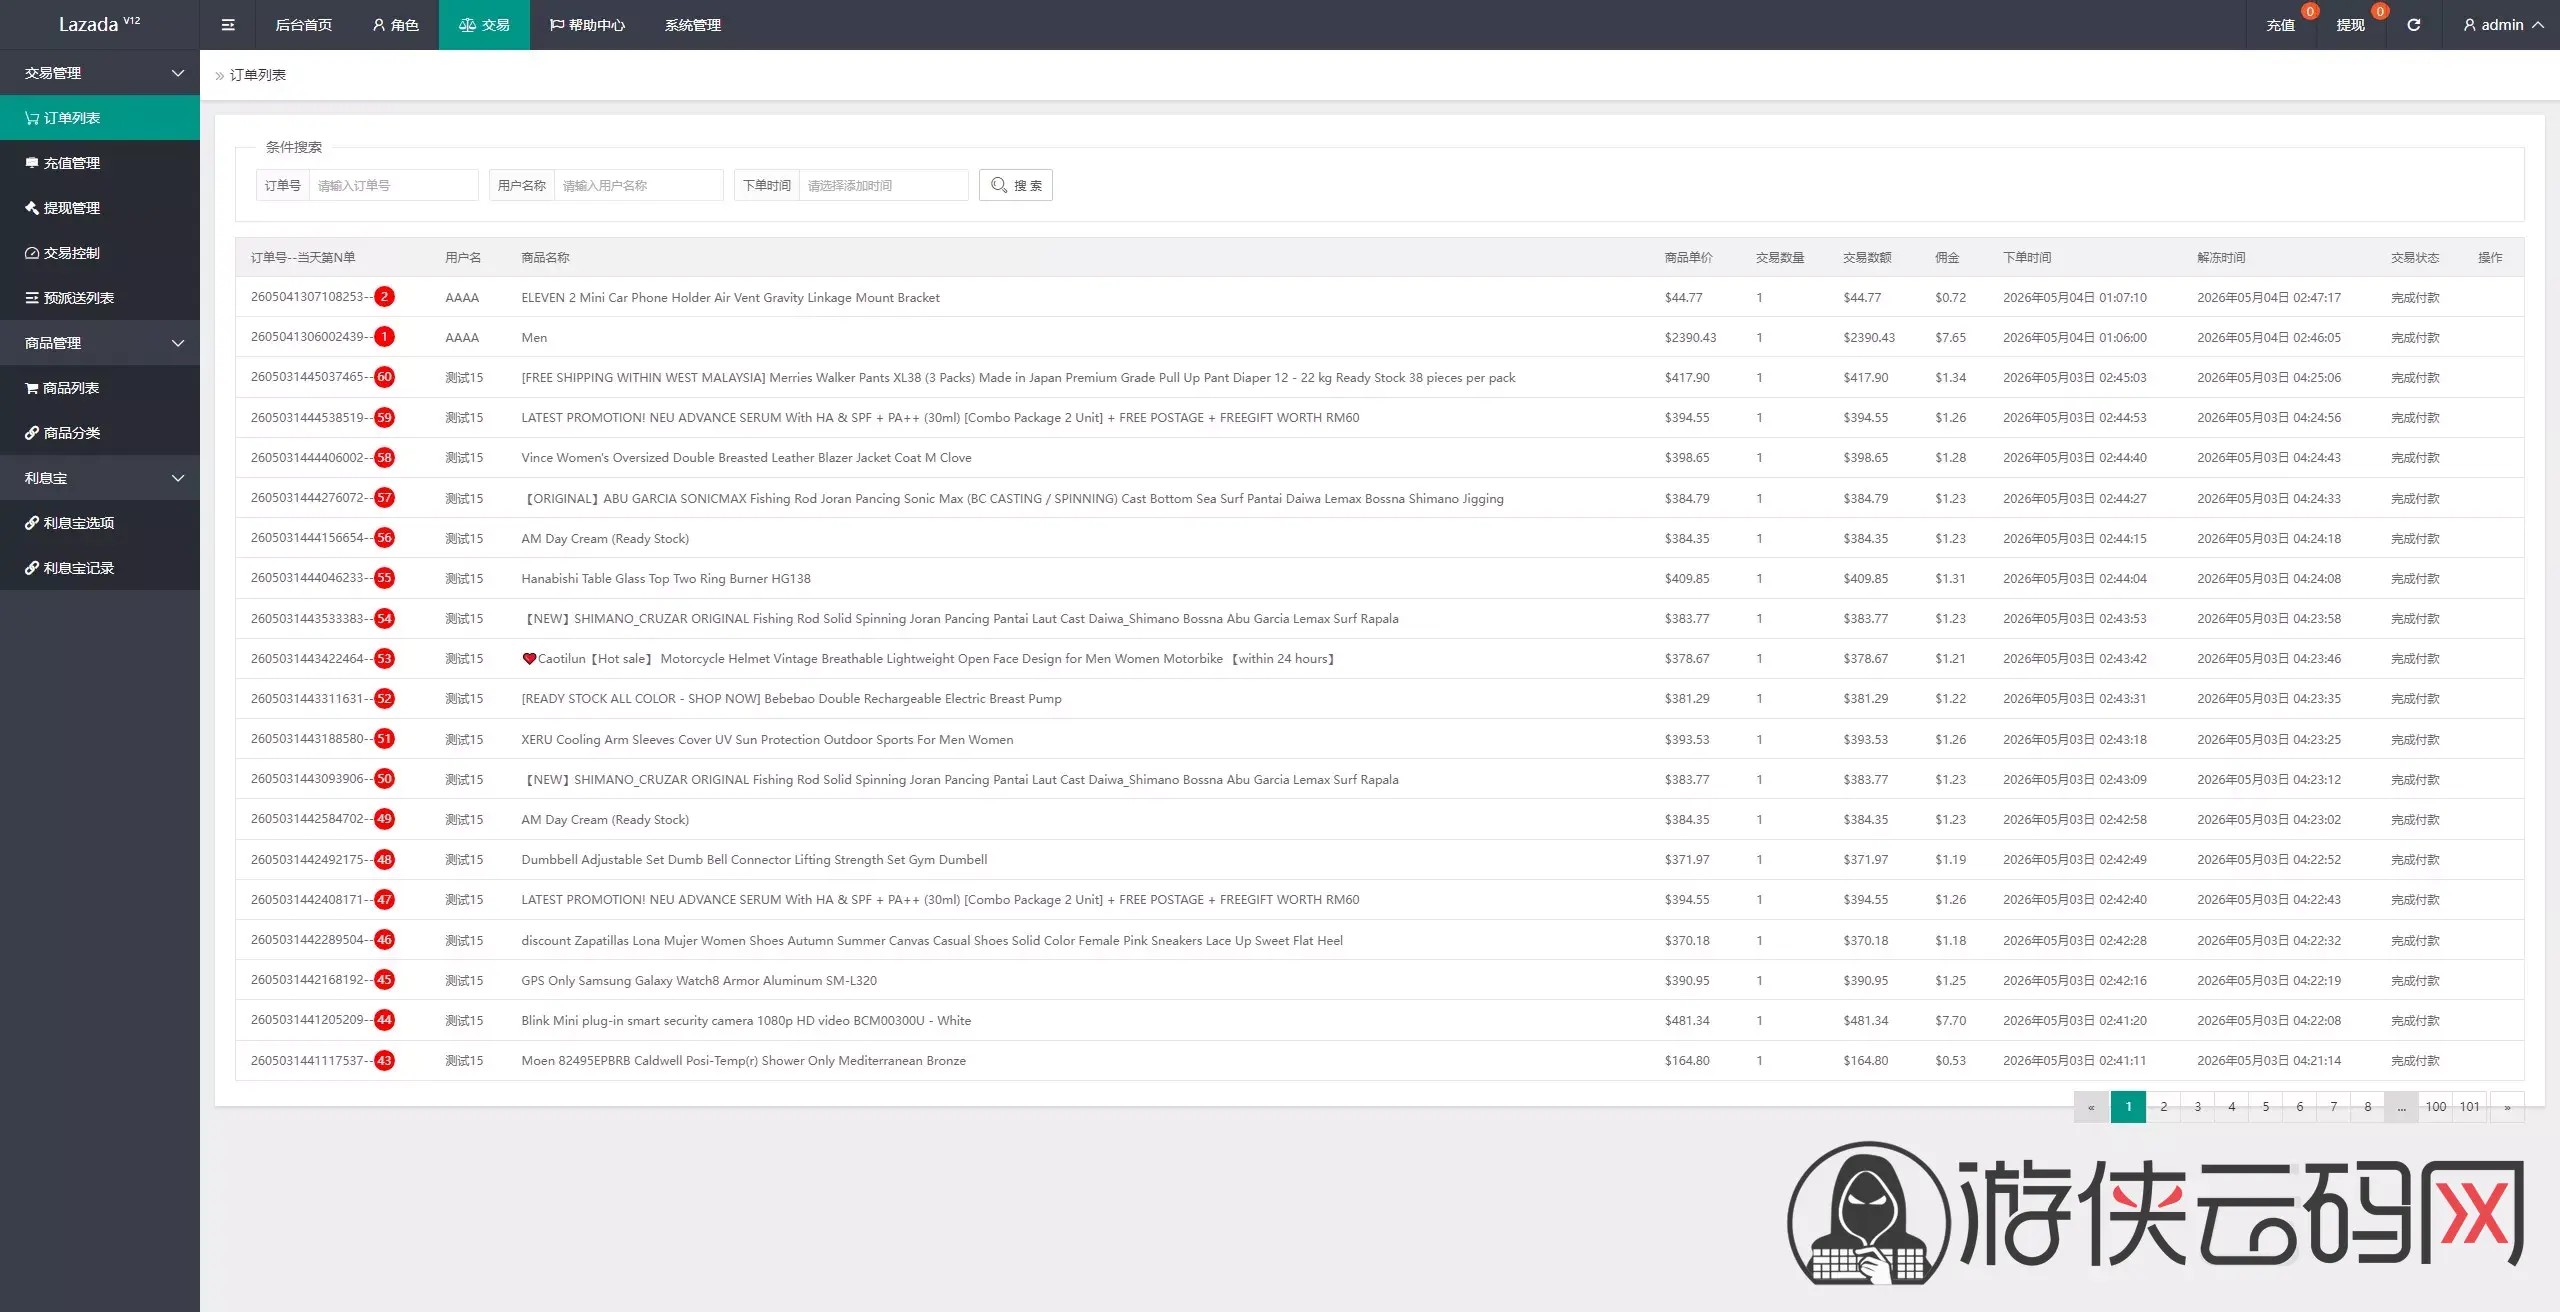Click the shopping cart icon for 订单列表
Viewport: 2560px width, 1312px height.
[x=32, y=118]
